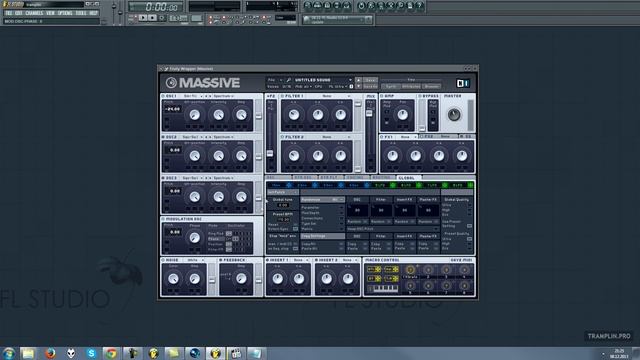Click the OSC1 filter routing fader
The height and width of the screenshot is (360, 640).
(x=258, y=116)
